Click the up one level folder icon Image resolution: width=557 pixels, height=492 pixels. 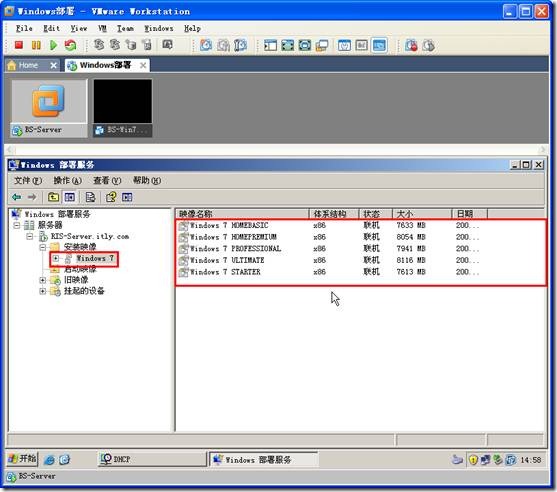54,197
